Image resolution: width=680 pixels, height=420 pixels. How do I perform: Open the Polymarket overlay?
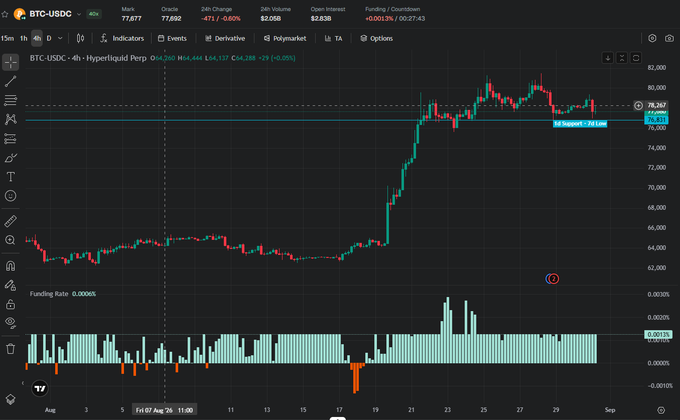pos(285,38)
